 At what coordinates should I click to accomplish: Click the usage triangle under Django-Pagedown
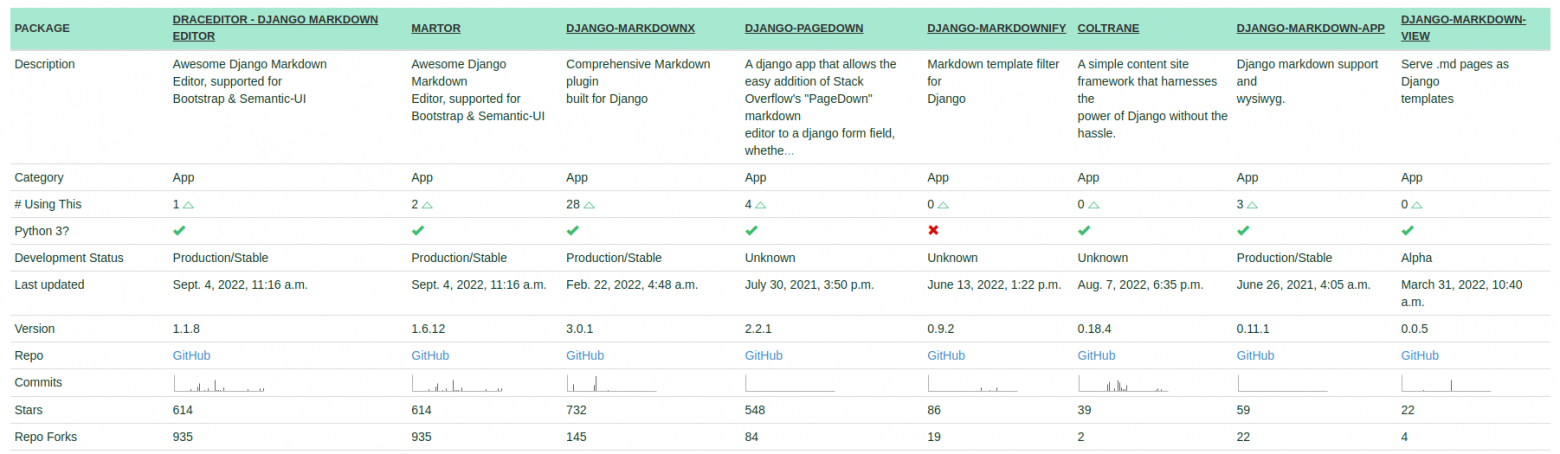tap(760, 205)
